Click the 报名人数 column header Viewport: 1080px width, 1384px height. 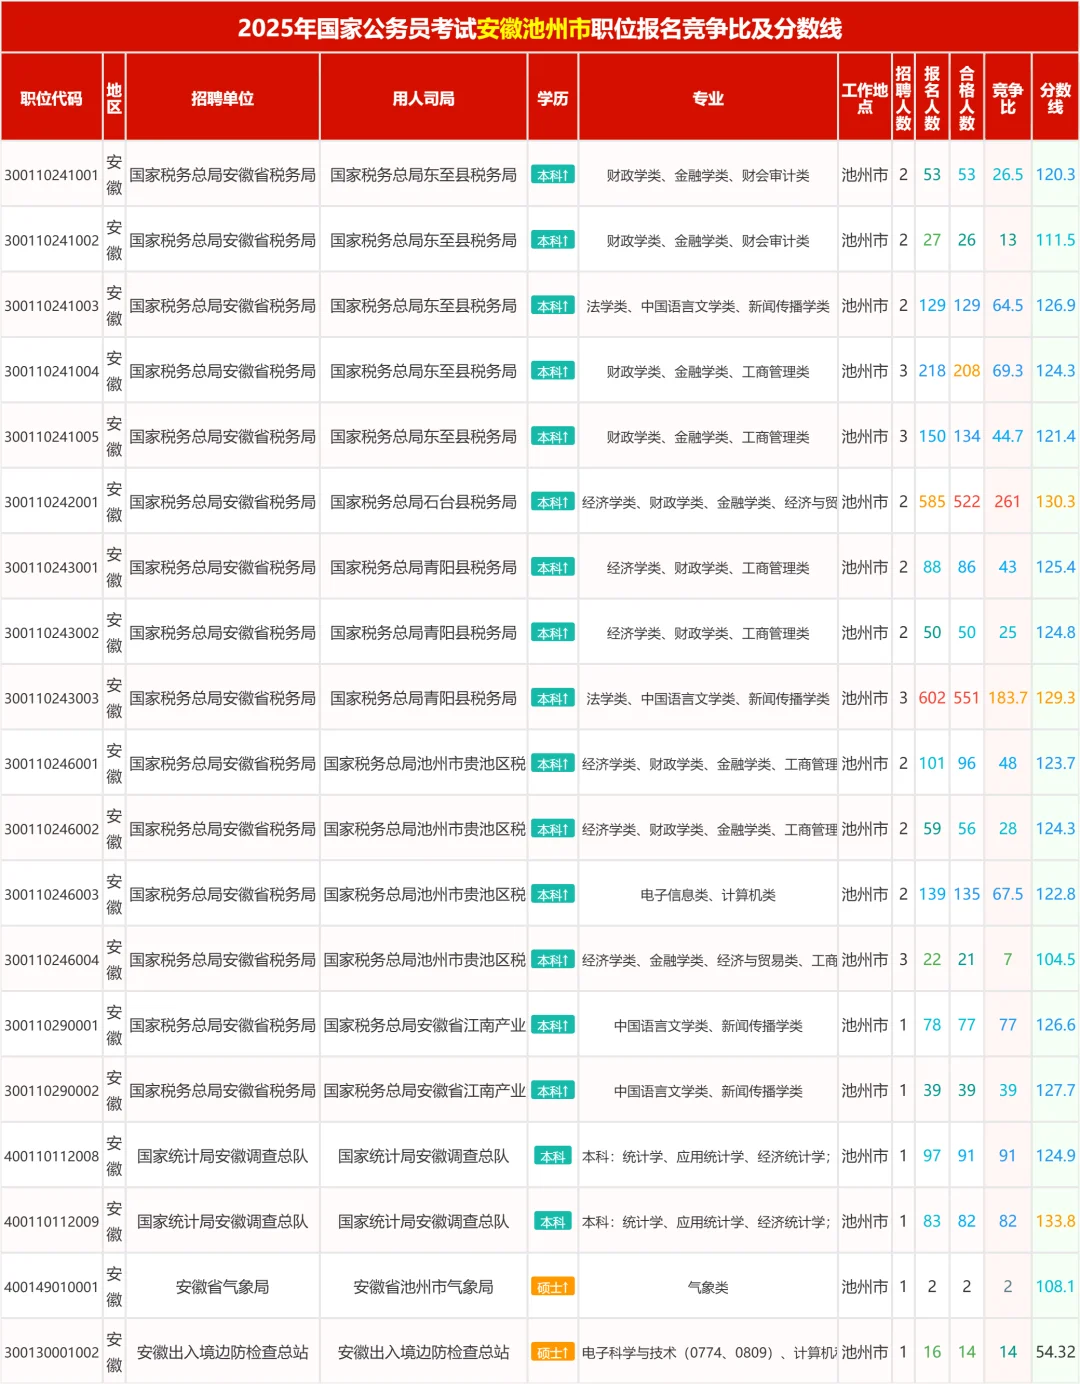(x=932, y=98)
